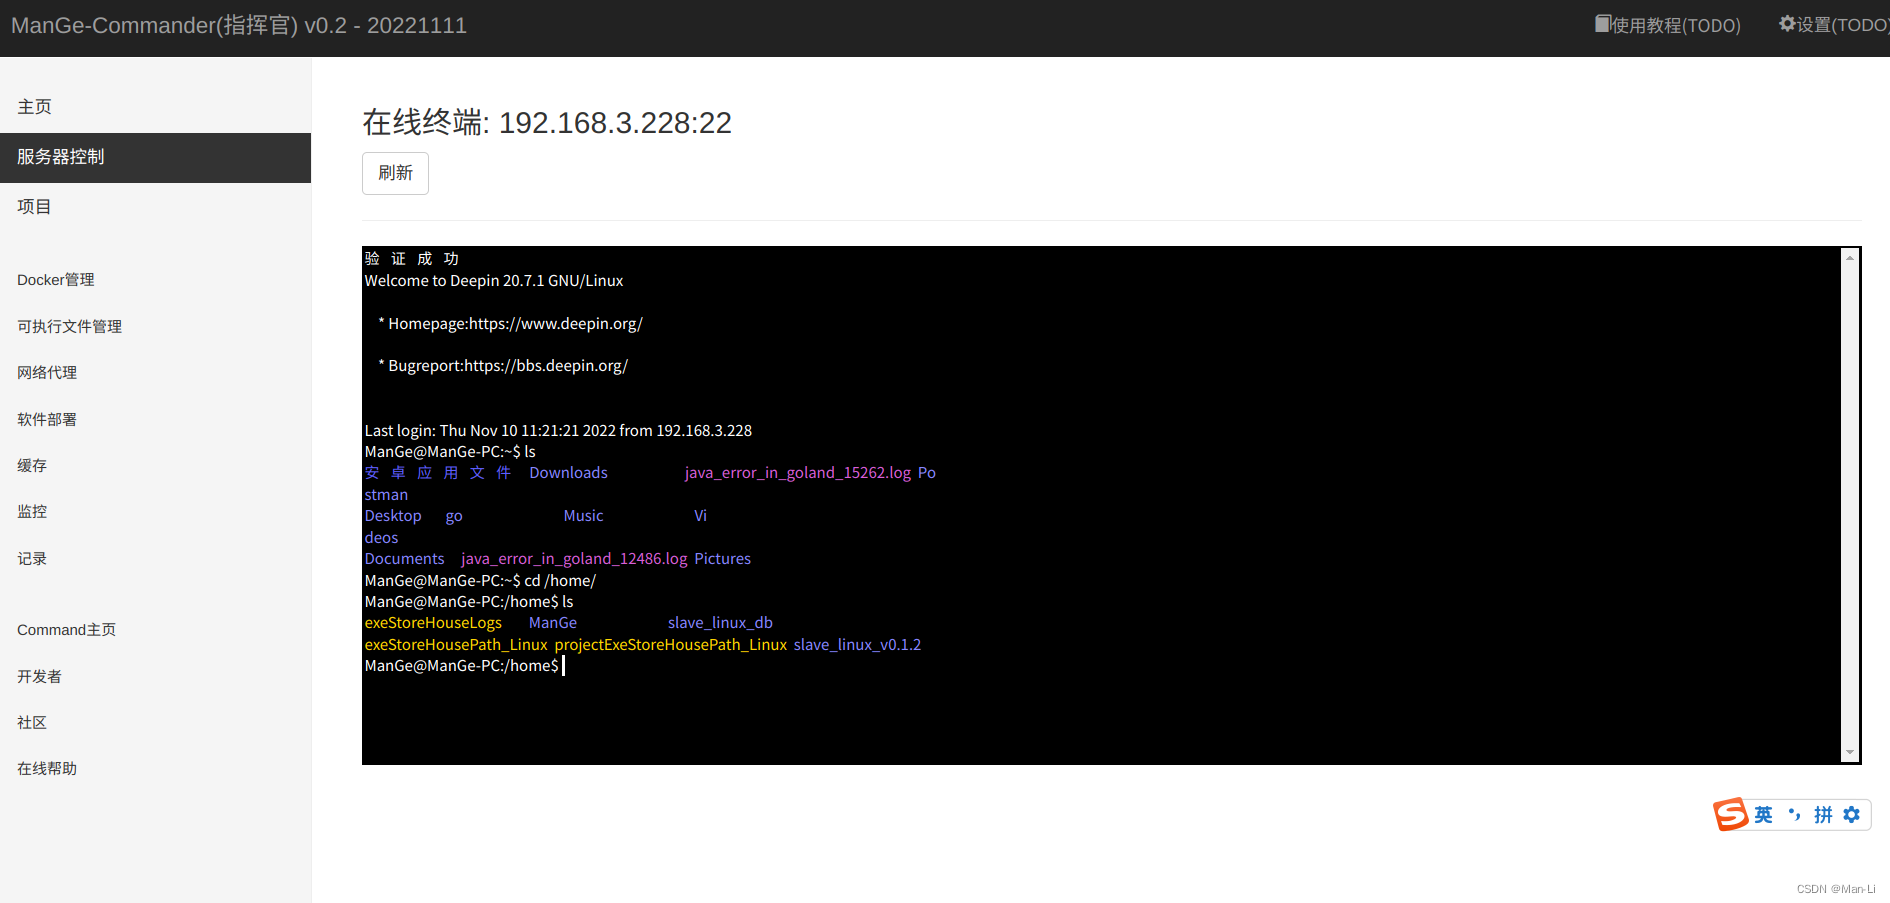Open the 项目 page
Viewport: 1890px width, 903px height.
[34, 206]
